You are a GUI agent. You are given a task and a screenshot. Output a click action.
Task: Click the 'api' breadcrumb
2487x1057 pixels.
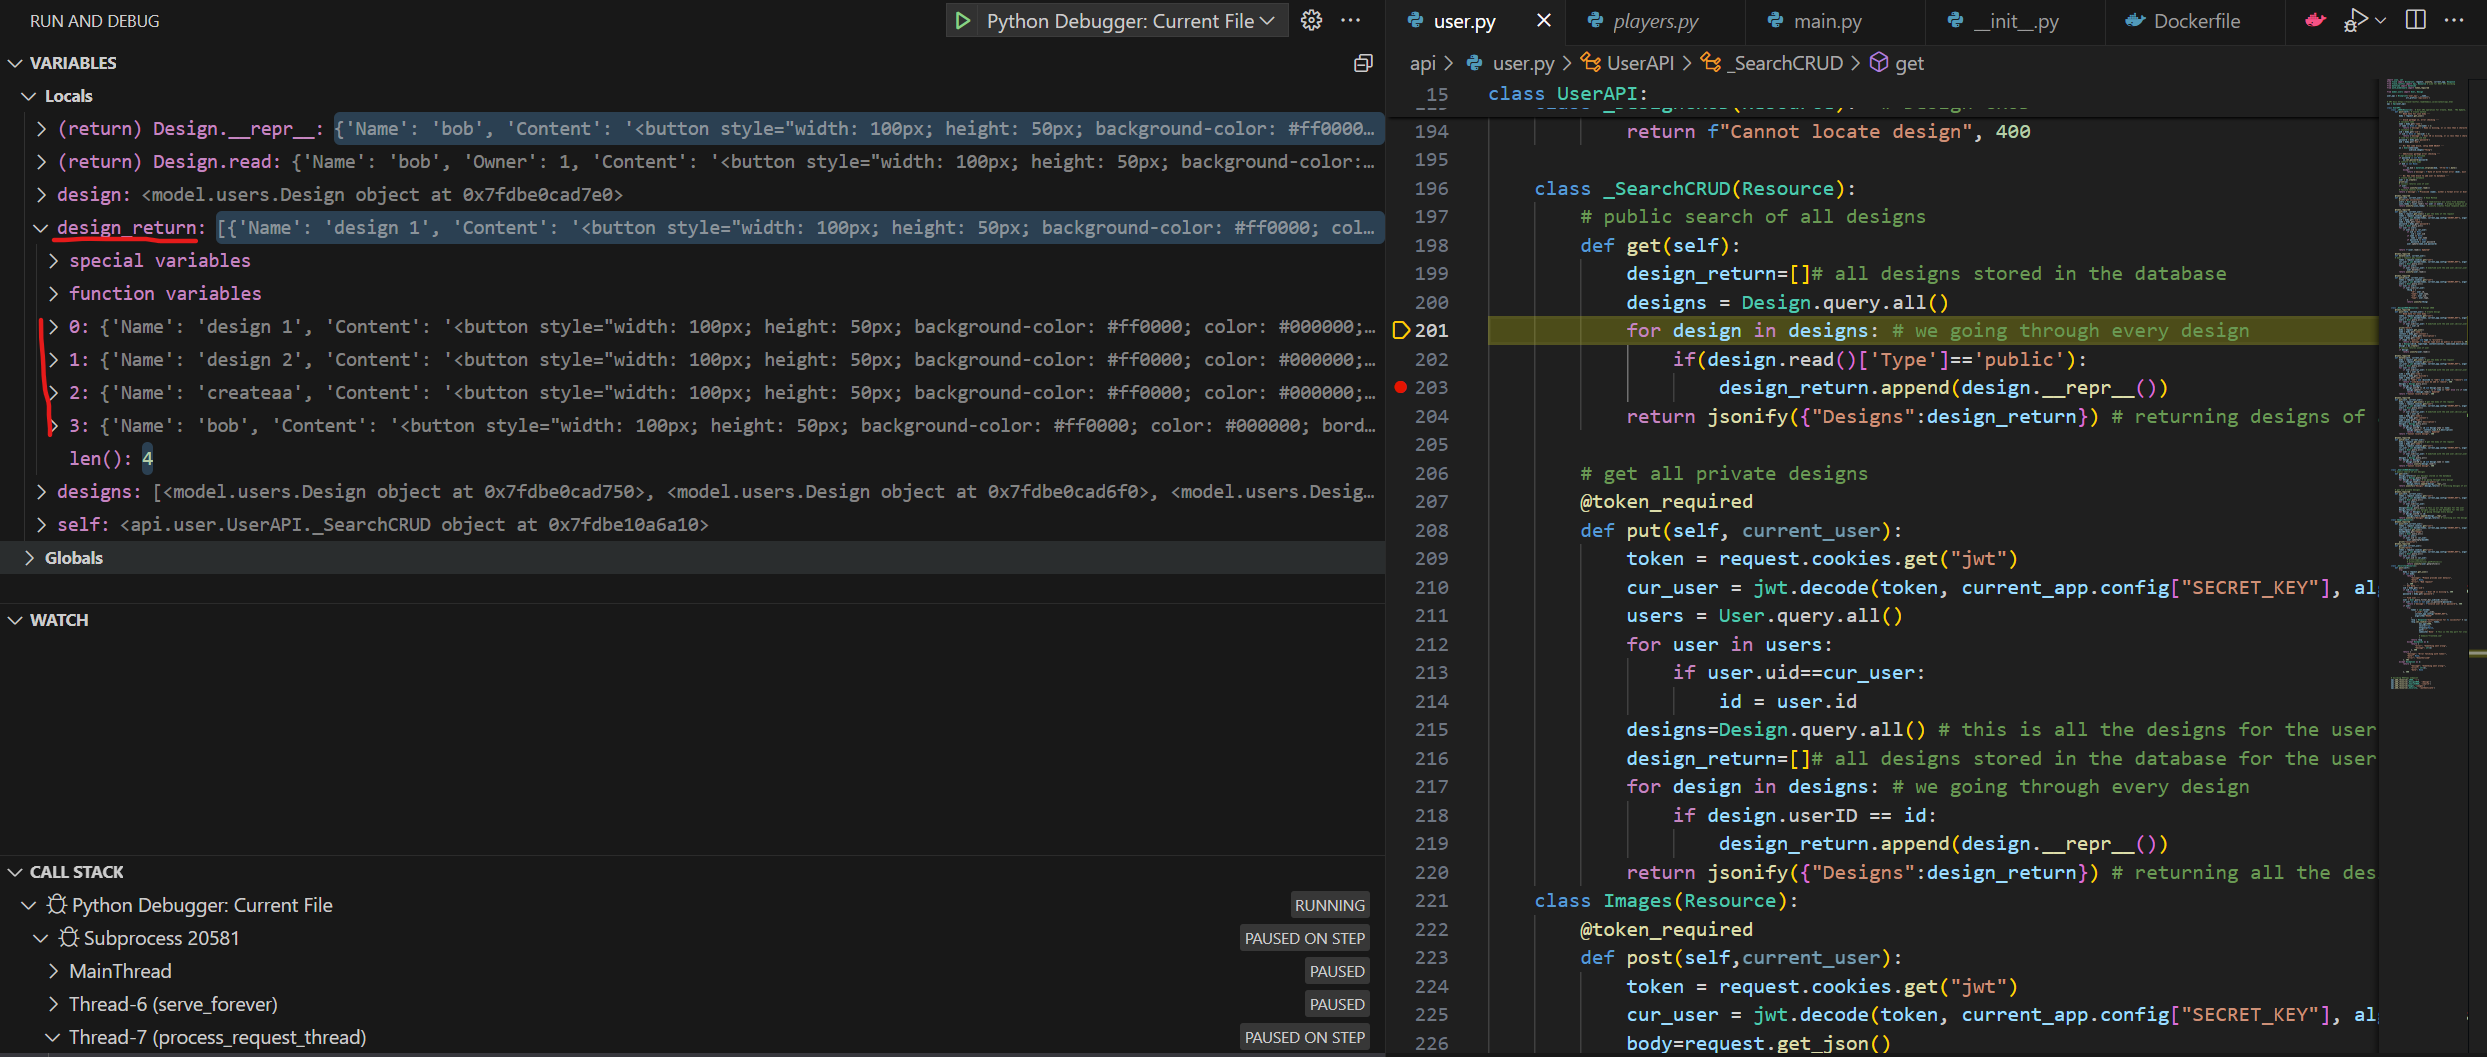(x=1422, y=63)
